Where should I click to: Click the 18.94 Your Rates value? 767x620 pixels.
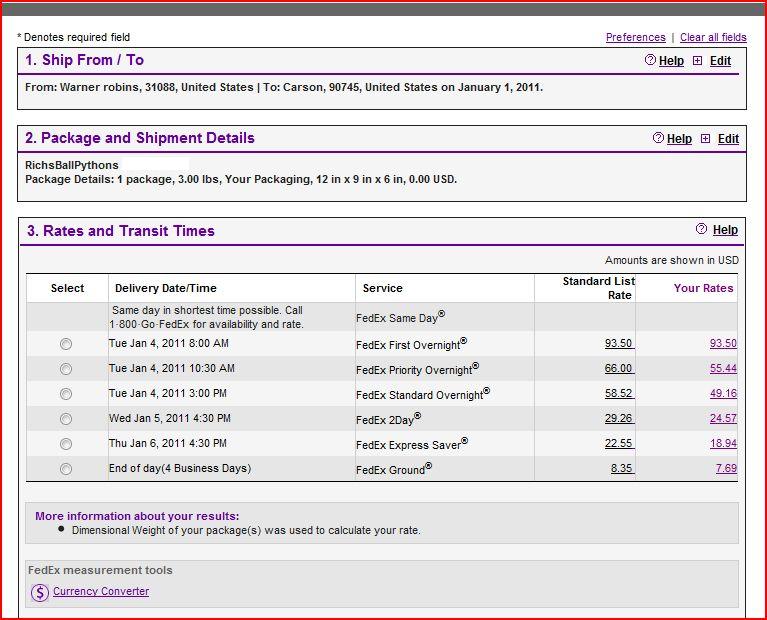click(723, 443)
